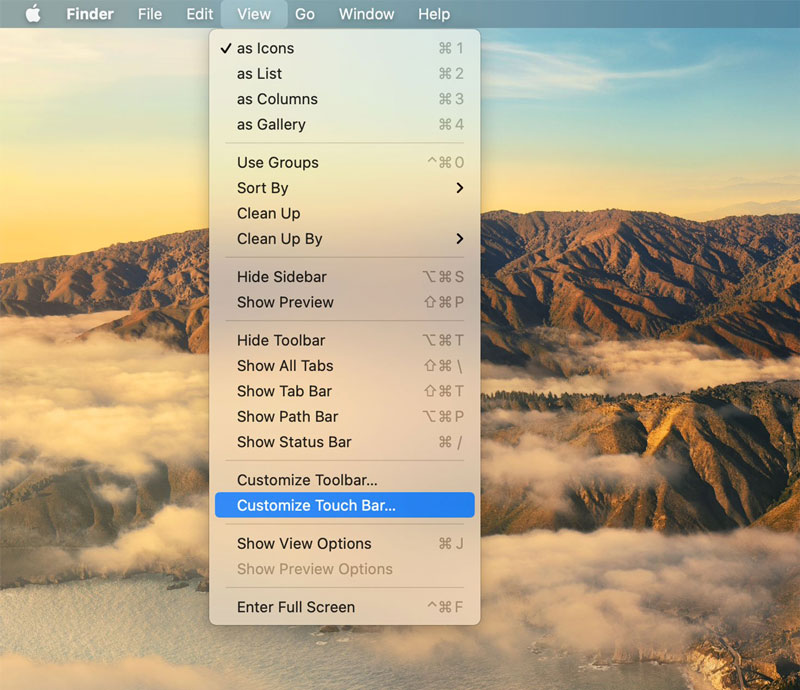800x690 pixels.
Task: Click the 'Clean Up' menu entry
Action: tap(268, 214)
